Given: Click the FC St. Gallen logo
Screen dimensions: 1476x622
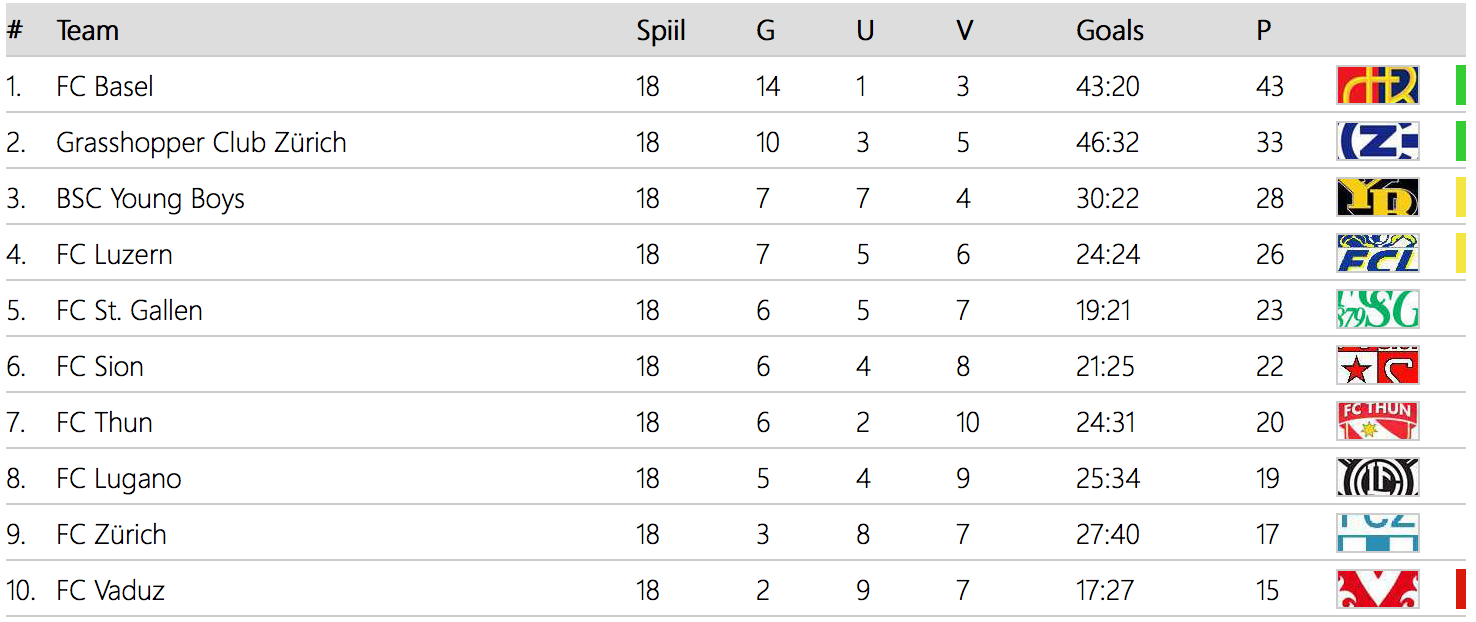Looking at the screenshot, I should click(1377, 310).
